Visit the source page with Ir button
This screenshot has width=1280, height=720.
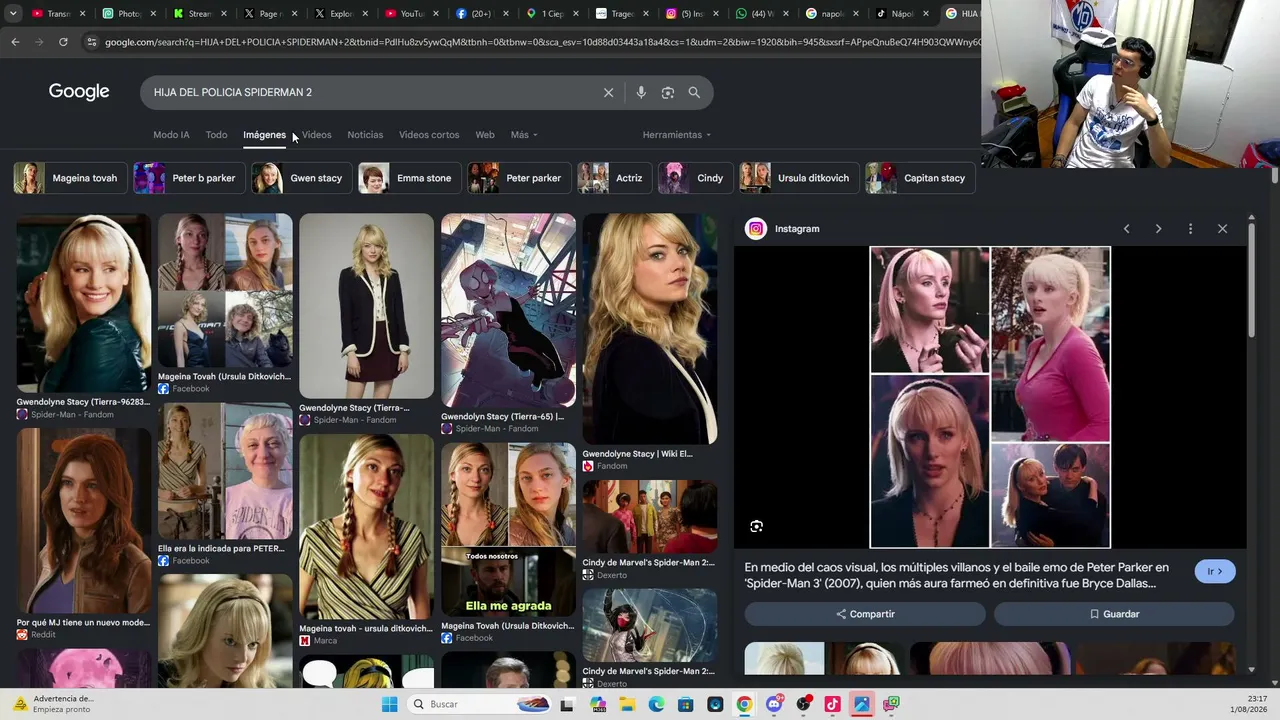coord(1215,571)
